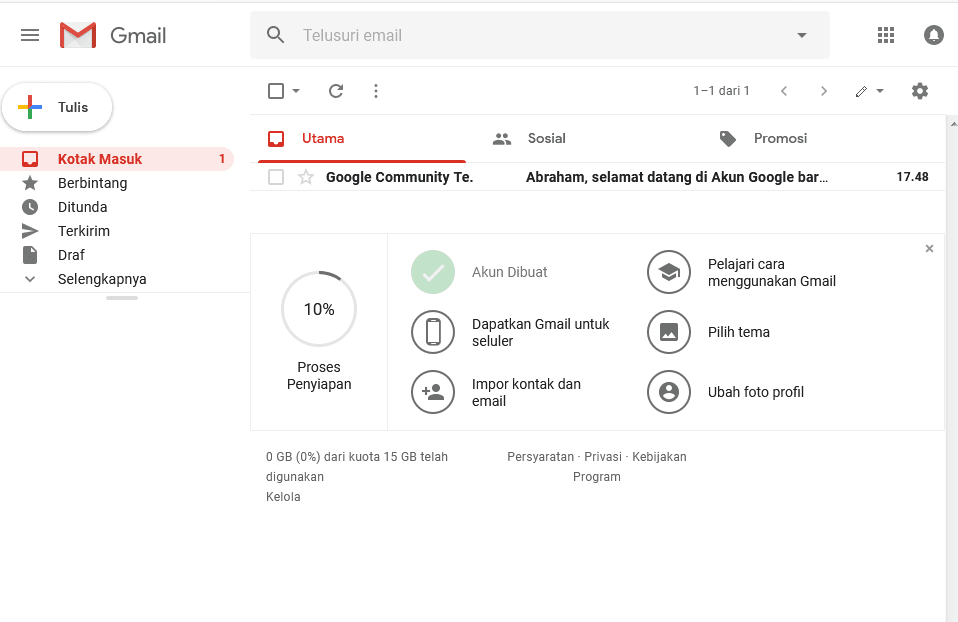958x622 pixels.
Task: Expand Selengkapnya in the sidebar
Action: pyautogui.click(x=102, y=279)
